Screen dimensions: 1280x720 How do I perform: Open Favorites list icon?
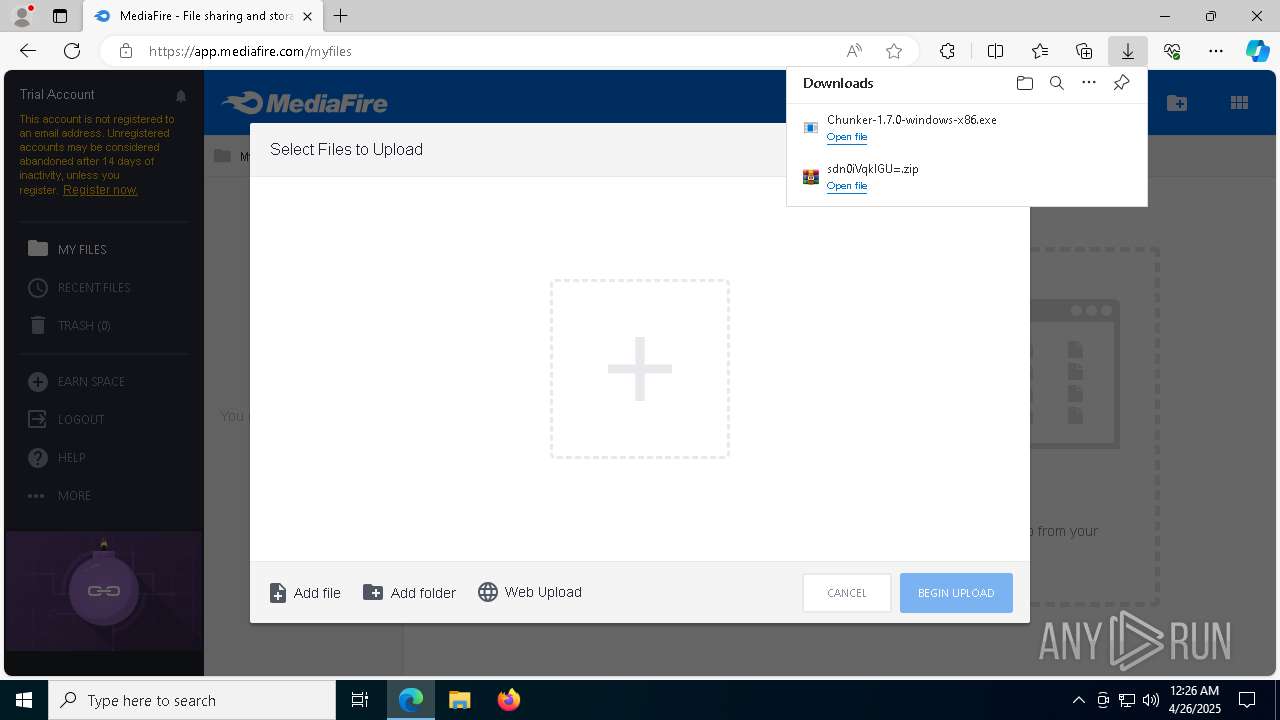[x=1040, y=51]
